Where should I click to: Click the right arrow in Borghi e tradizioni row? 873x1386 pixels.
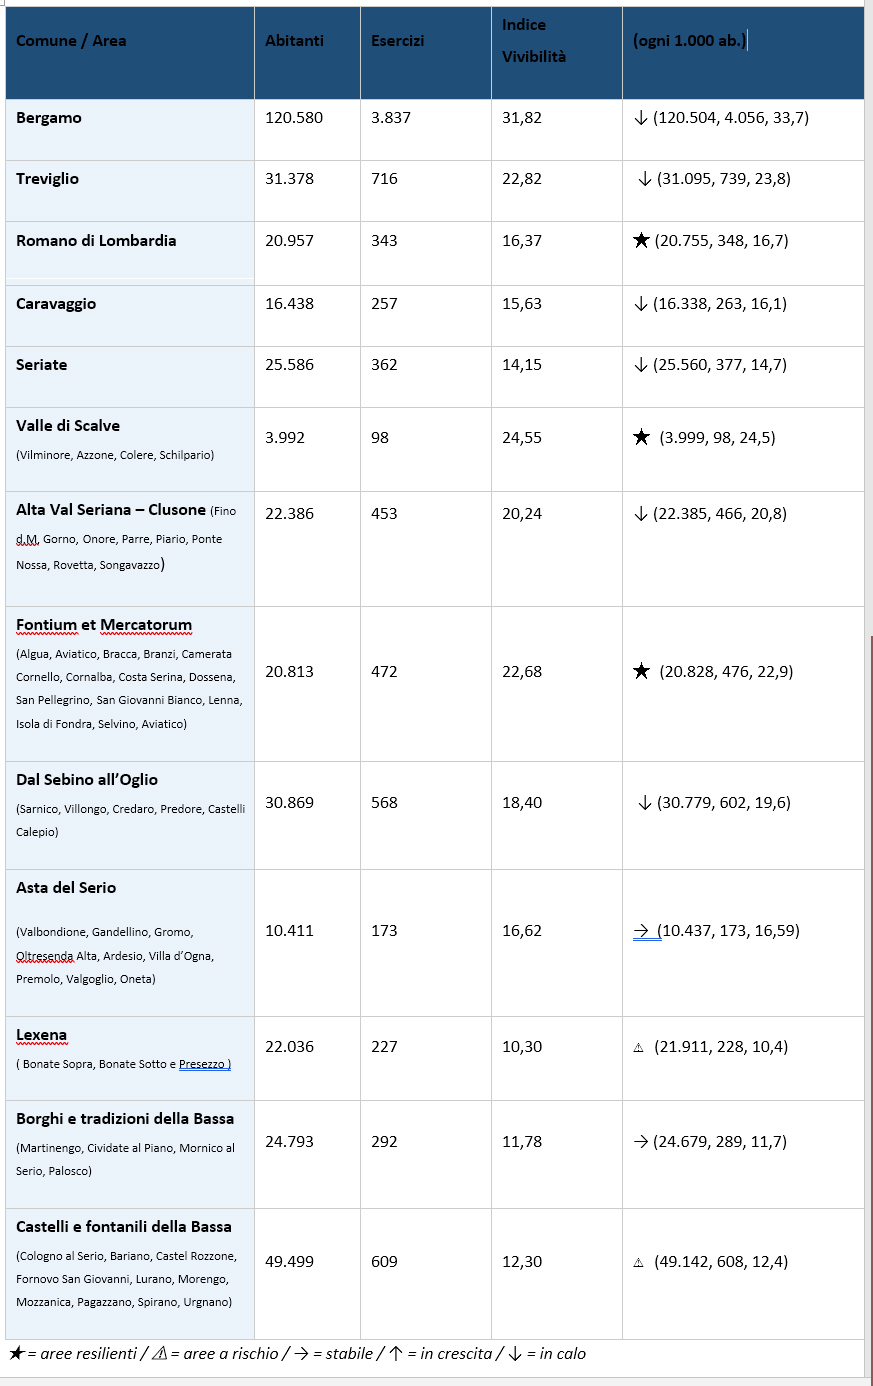click(641, 1142)
